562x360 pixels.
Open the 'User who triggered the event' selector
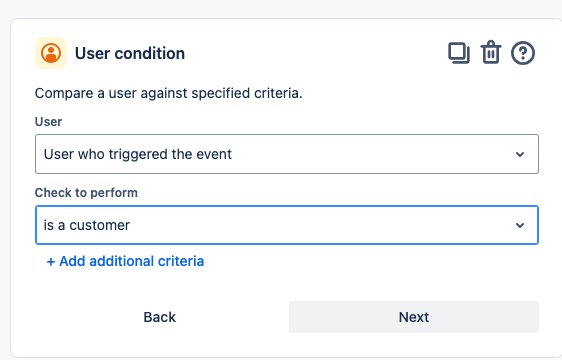(287, 154)
